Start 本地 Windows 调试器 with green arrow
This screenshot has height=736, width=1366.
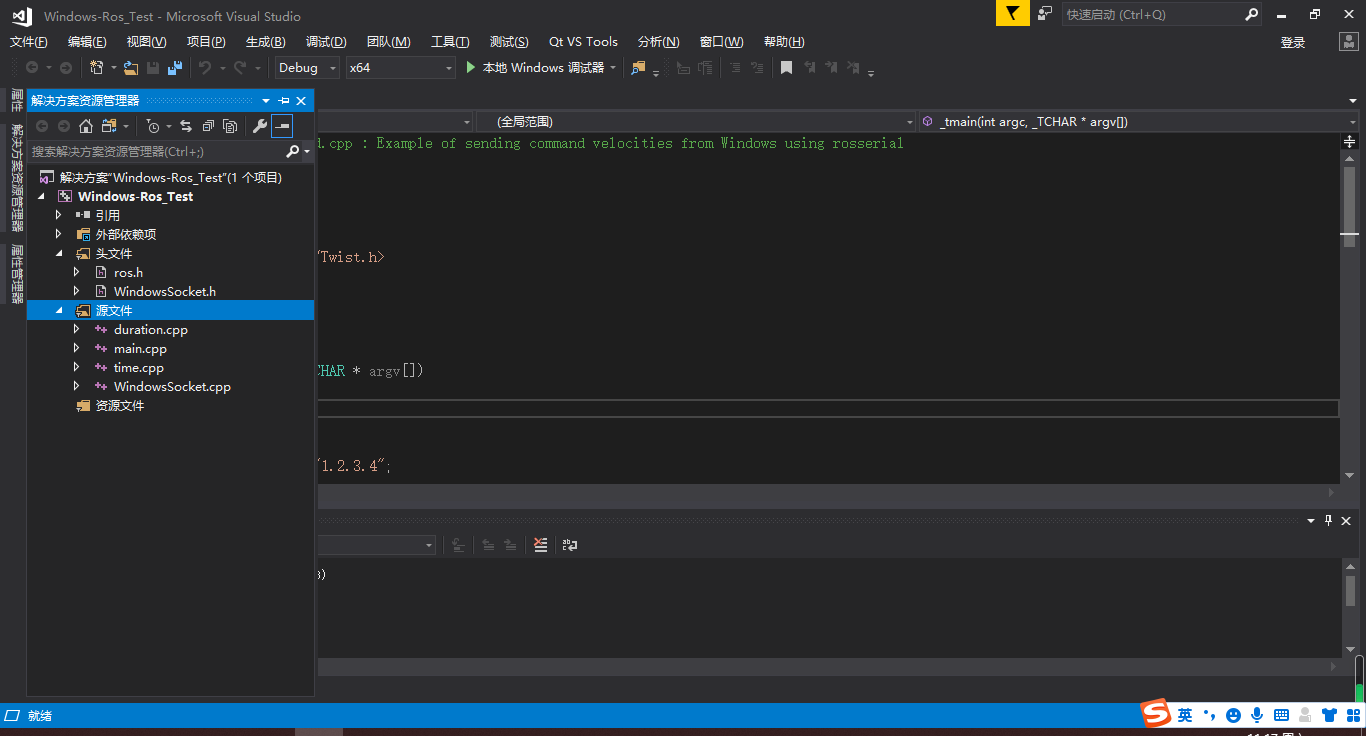click(x=472, y=68)
